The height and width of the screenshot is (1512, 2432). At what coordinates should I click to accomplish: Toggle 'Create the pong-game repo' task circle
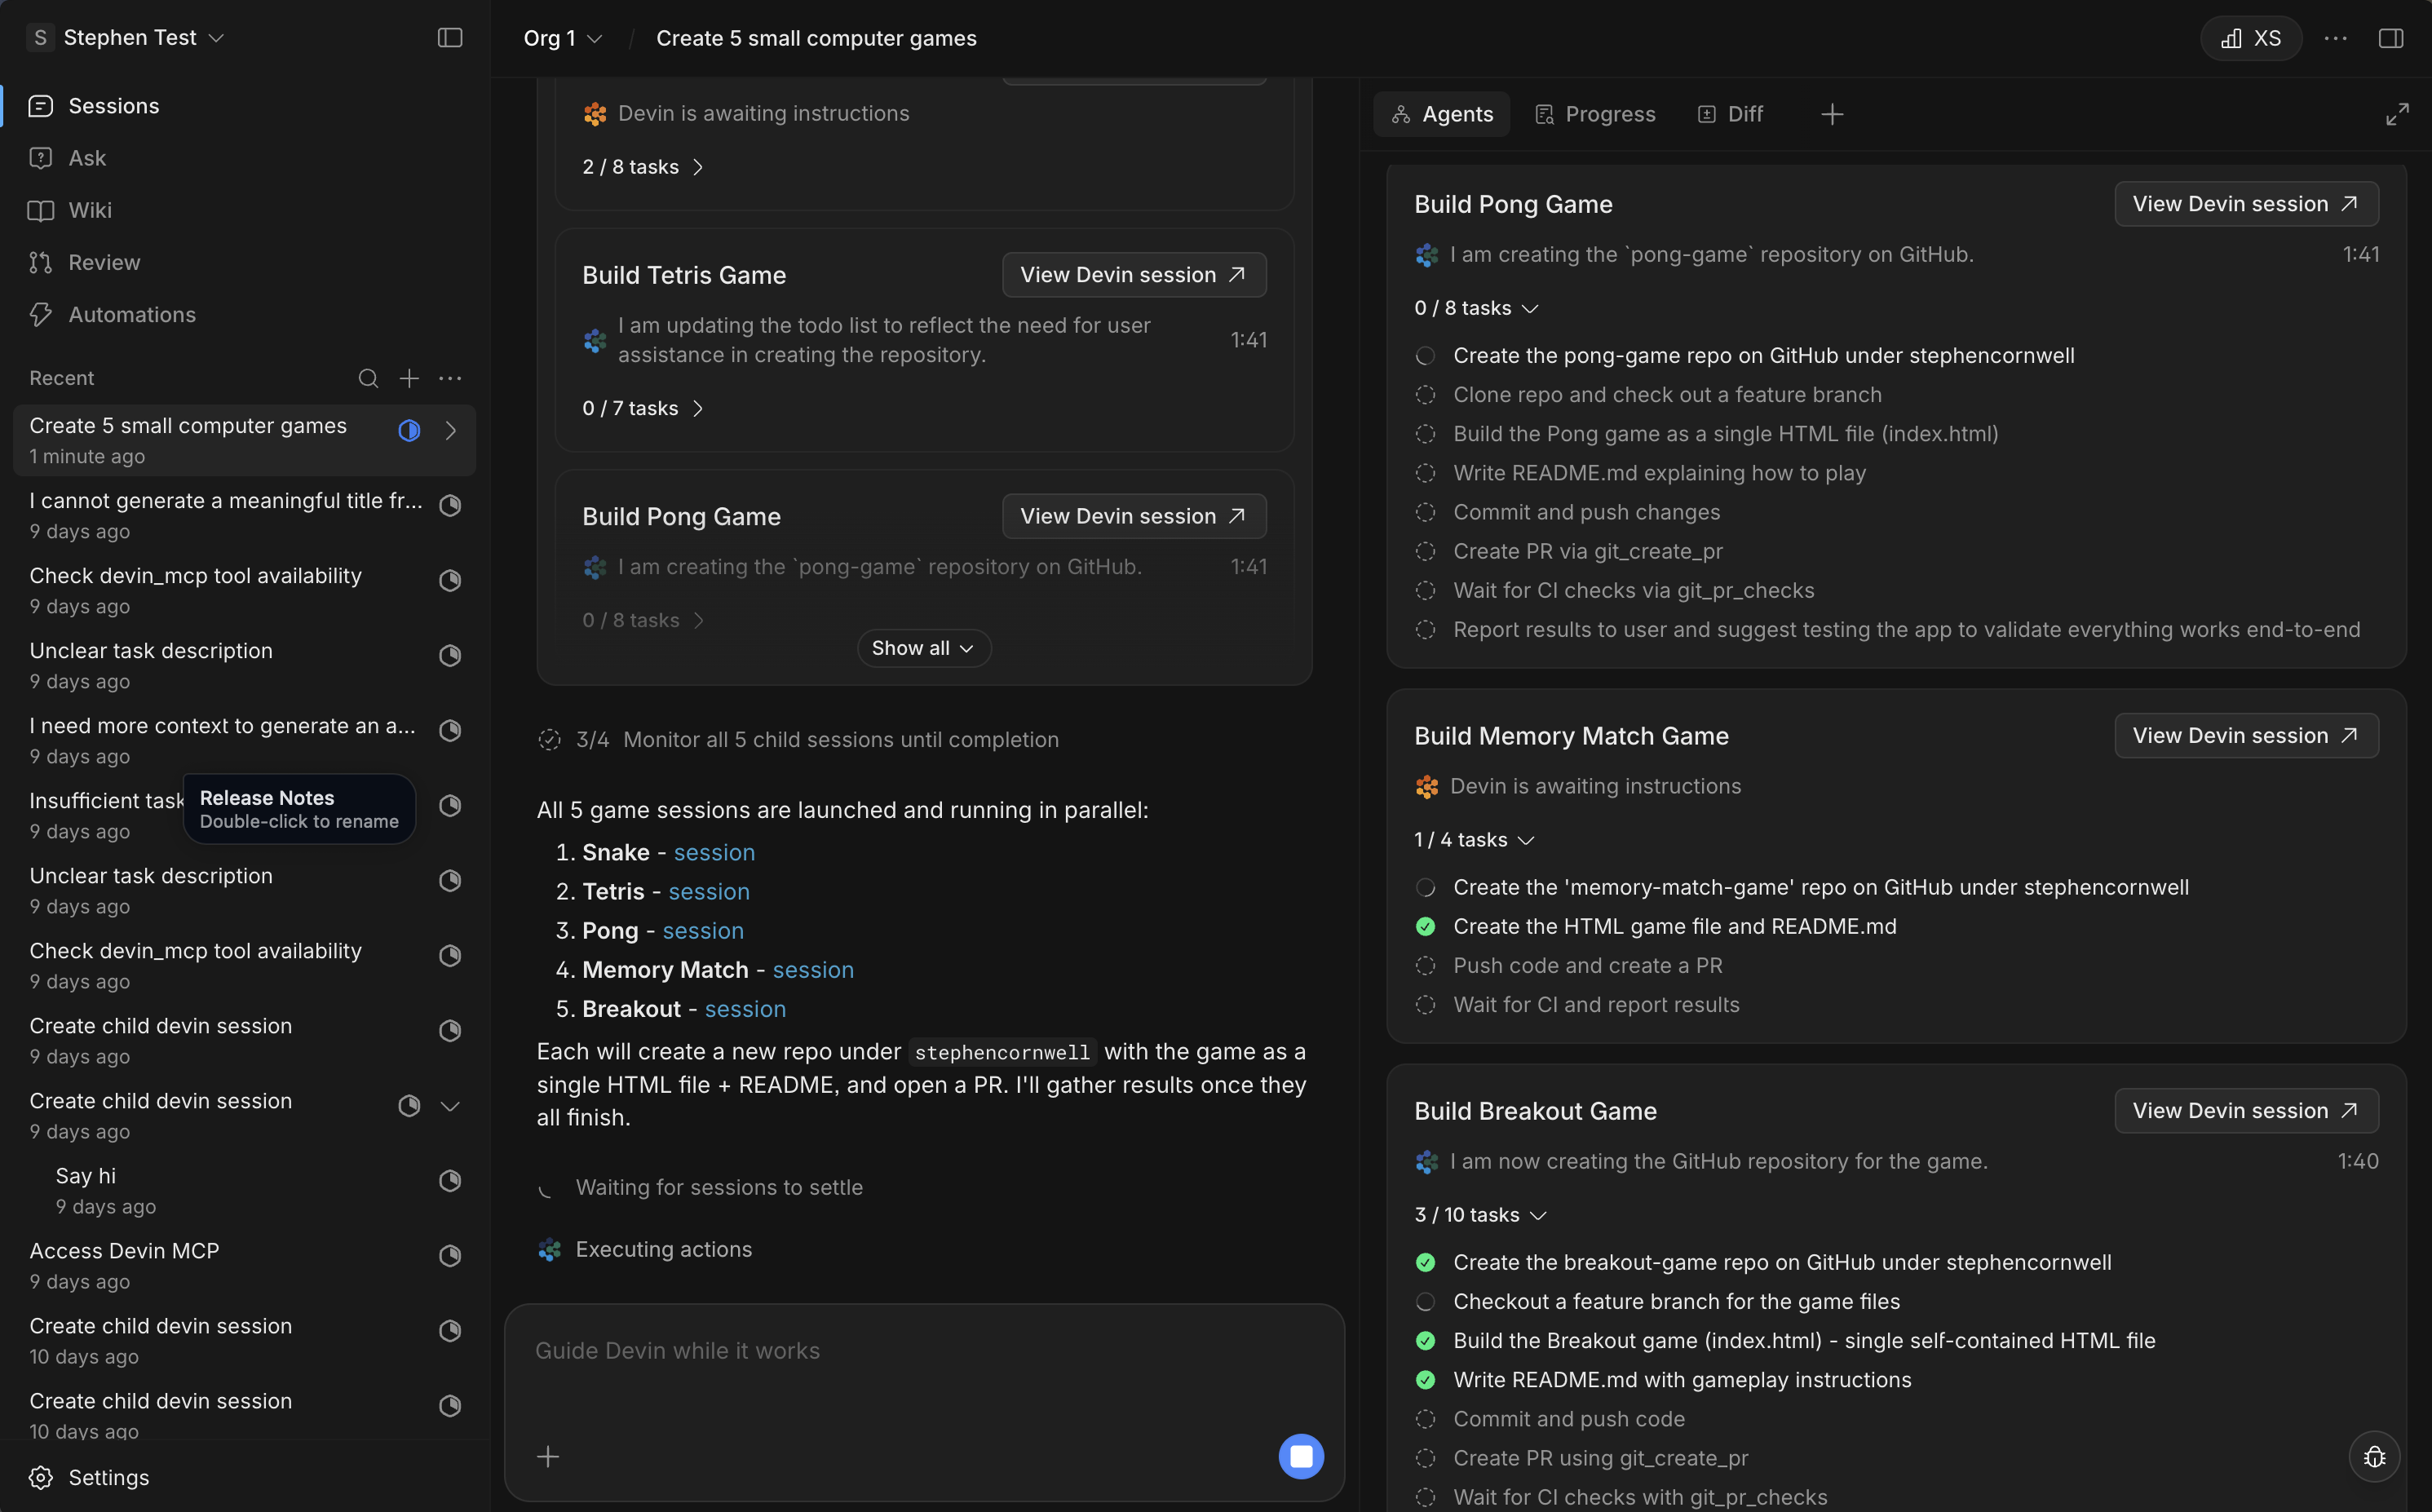[x=1425, y=356]
